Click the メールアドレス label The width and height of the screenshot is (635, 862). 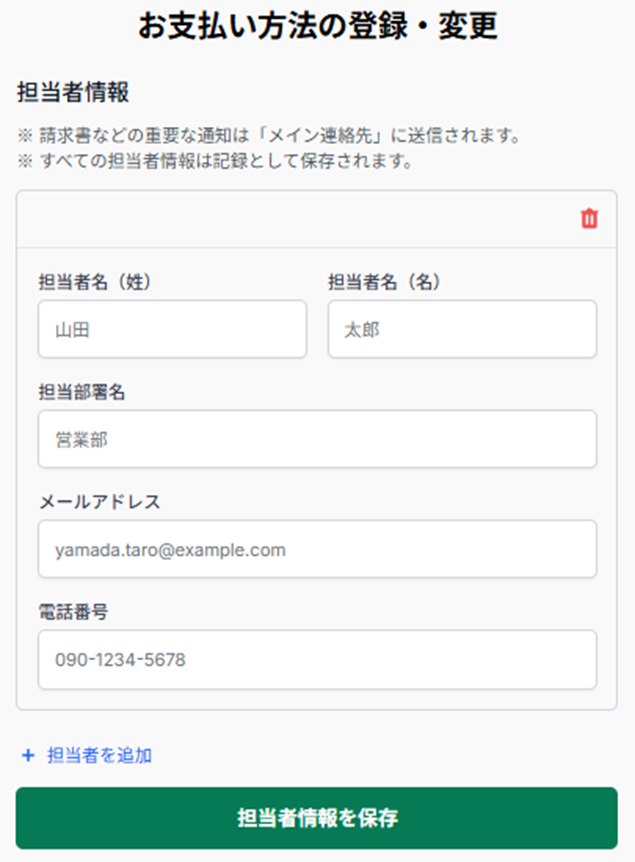(99, 502)
